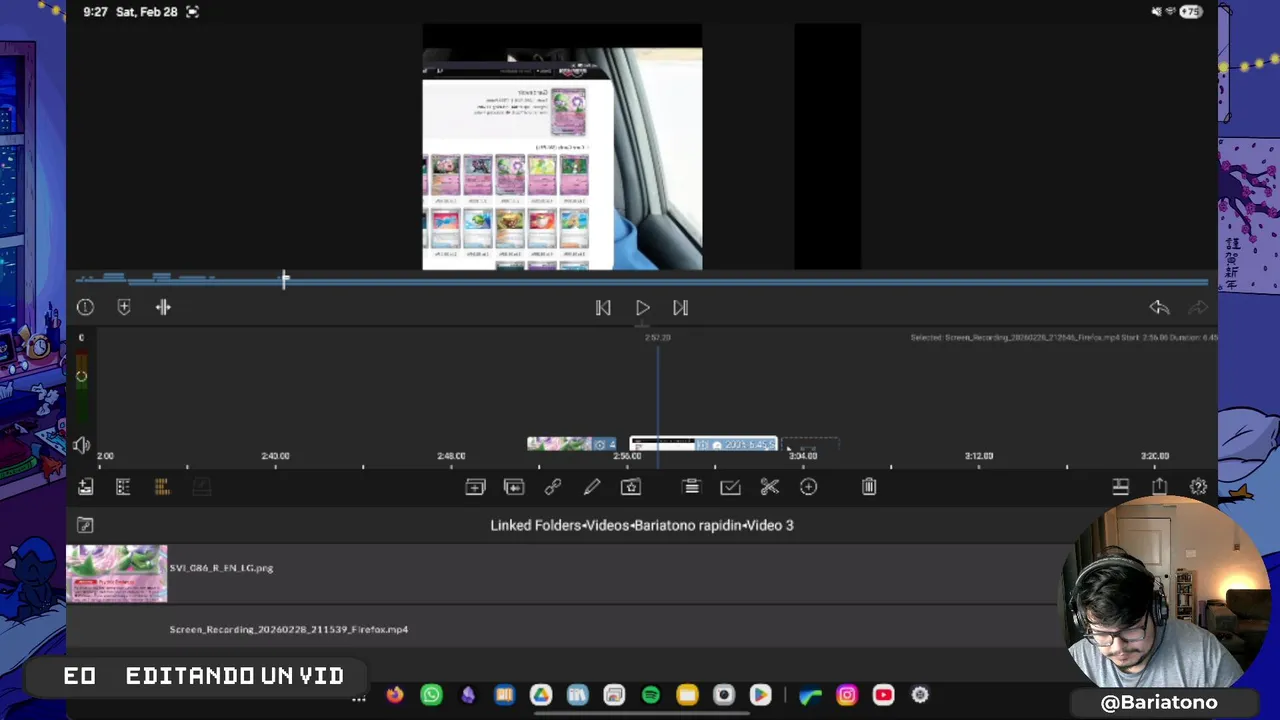
Task: Select the pink card clip on the timeline
Action: [x=573, y=444]
